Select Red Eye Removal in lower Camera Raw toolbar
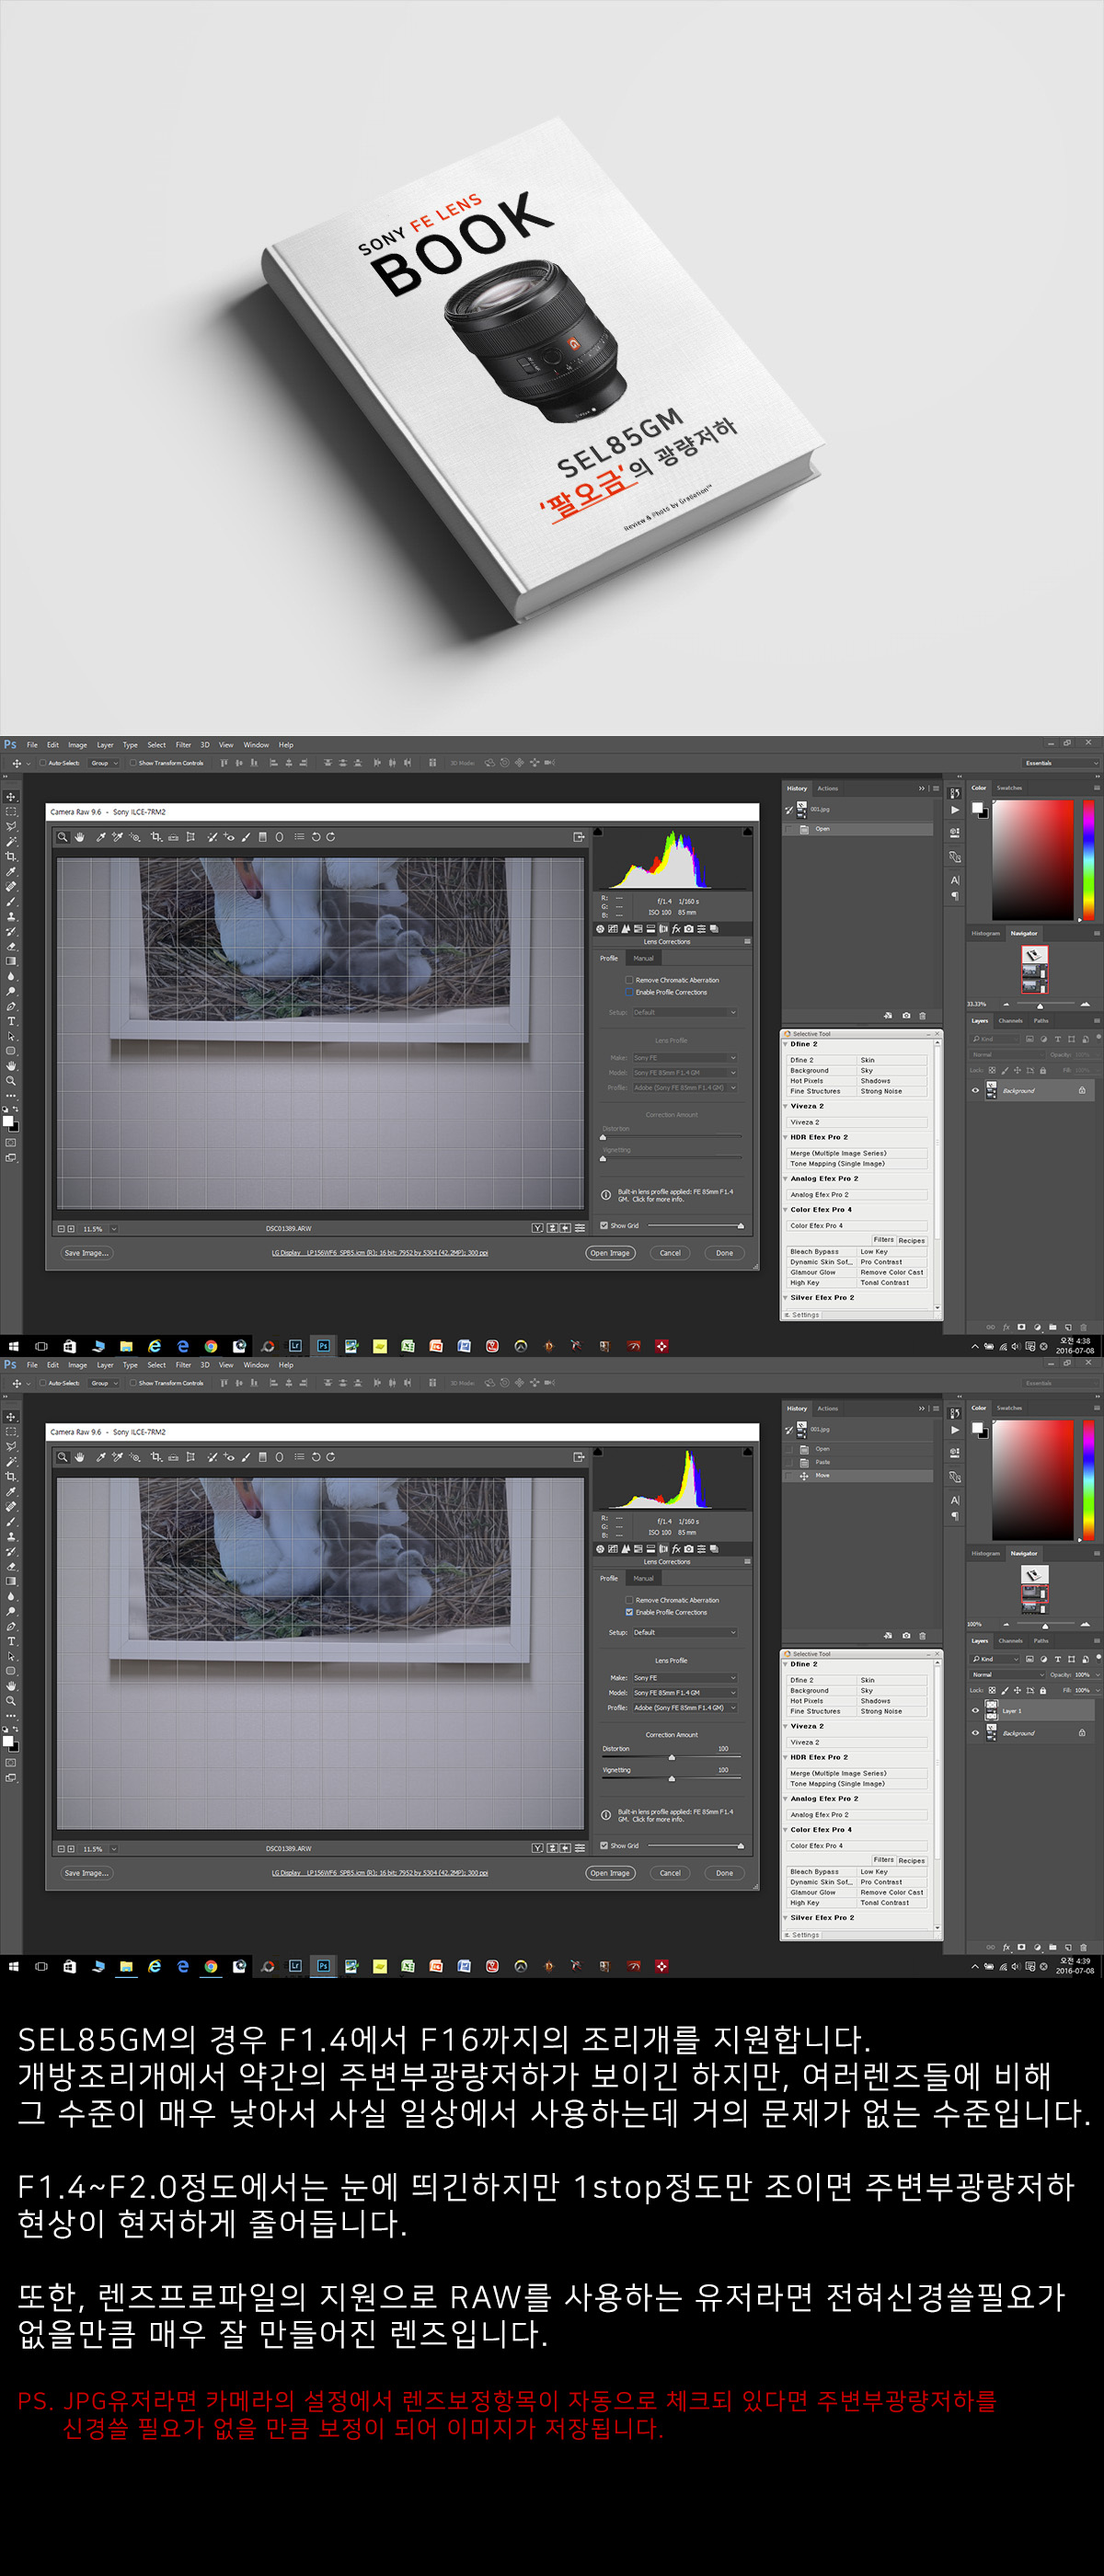The width and height of the screenshot is (1104, 2576). click(x=229, y=1457)
